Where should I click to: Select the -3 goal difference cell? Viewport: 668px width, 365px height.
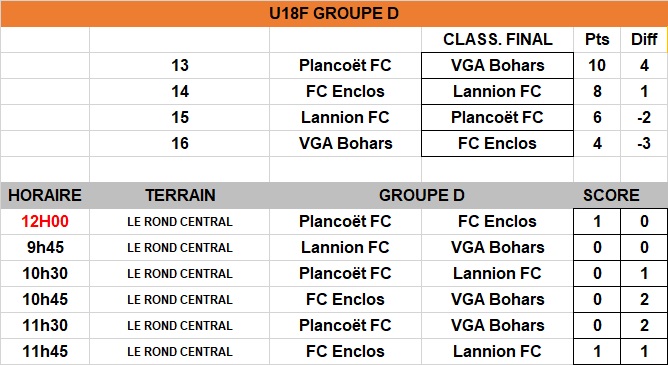644,144
